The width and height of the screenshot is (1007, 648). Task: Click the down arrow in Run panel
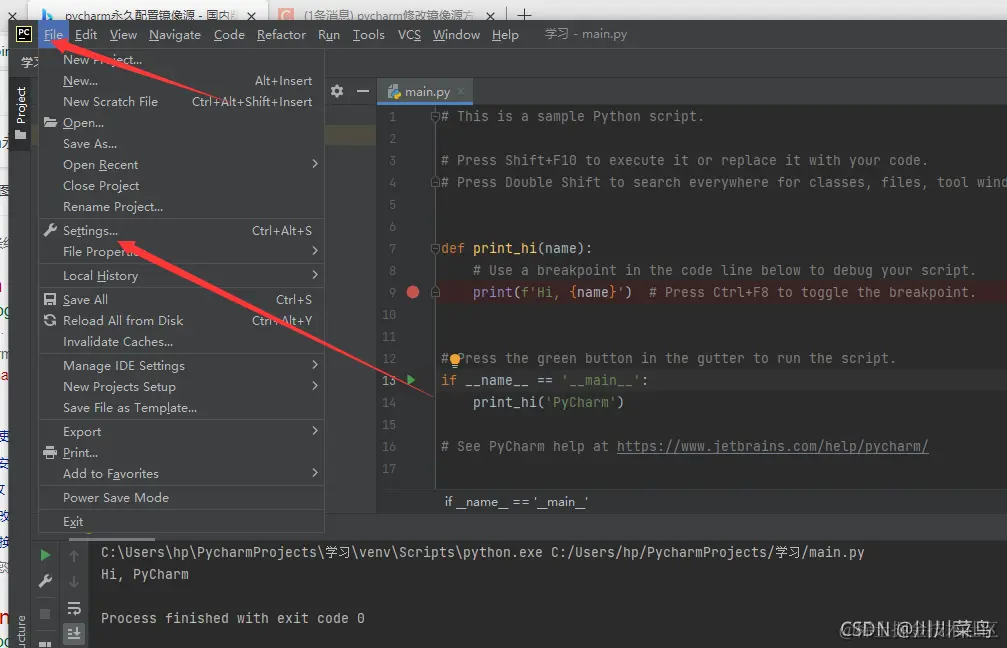74,582
